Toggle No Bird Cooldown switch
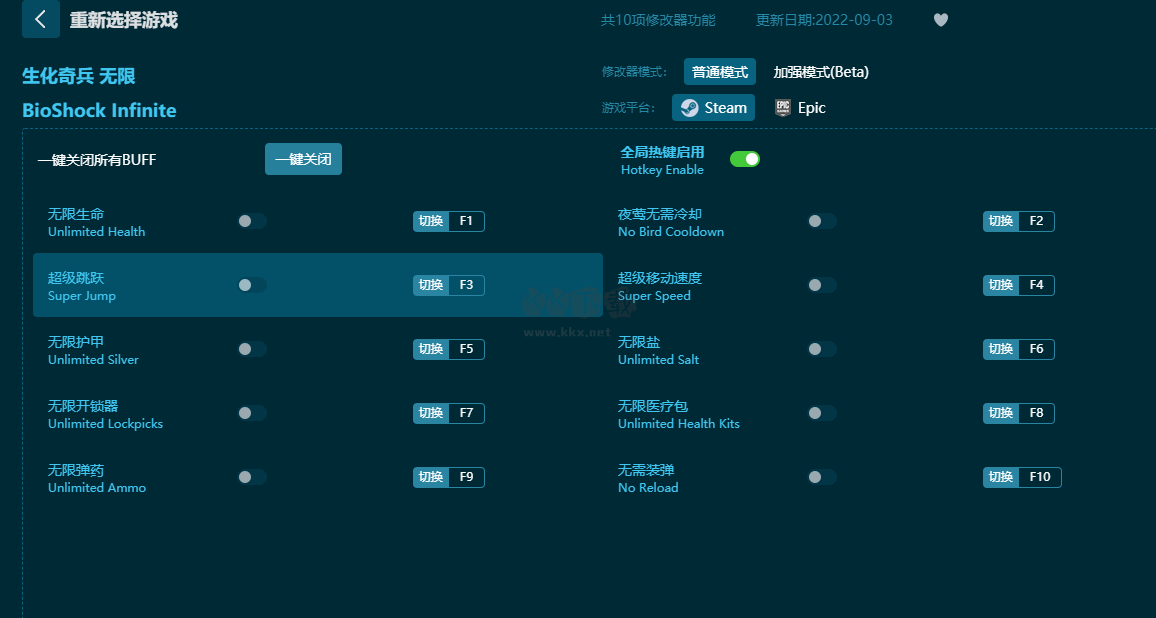 pos(821,221)
